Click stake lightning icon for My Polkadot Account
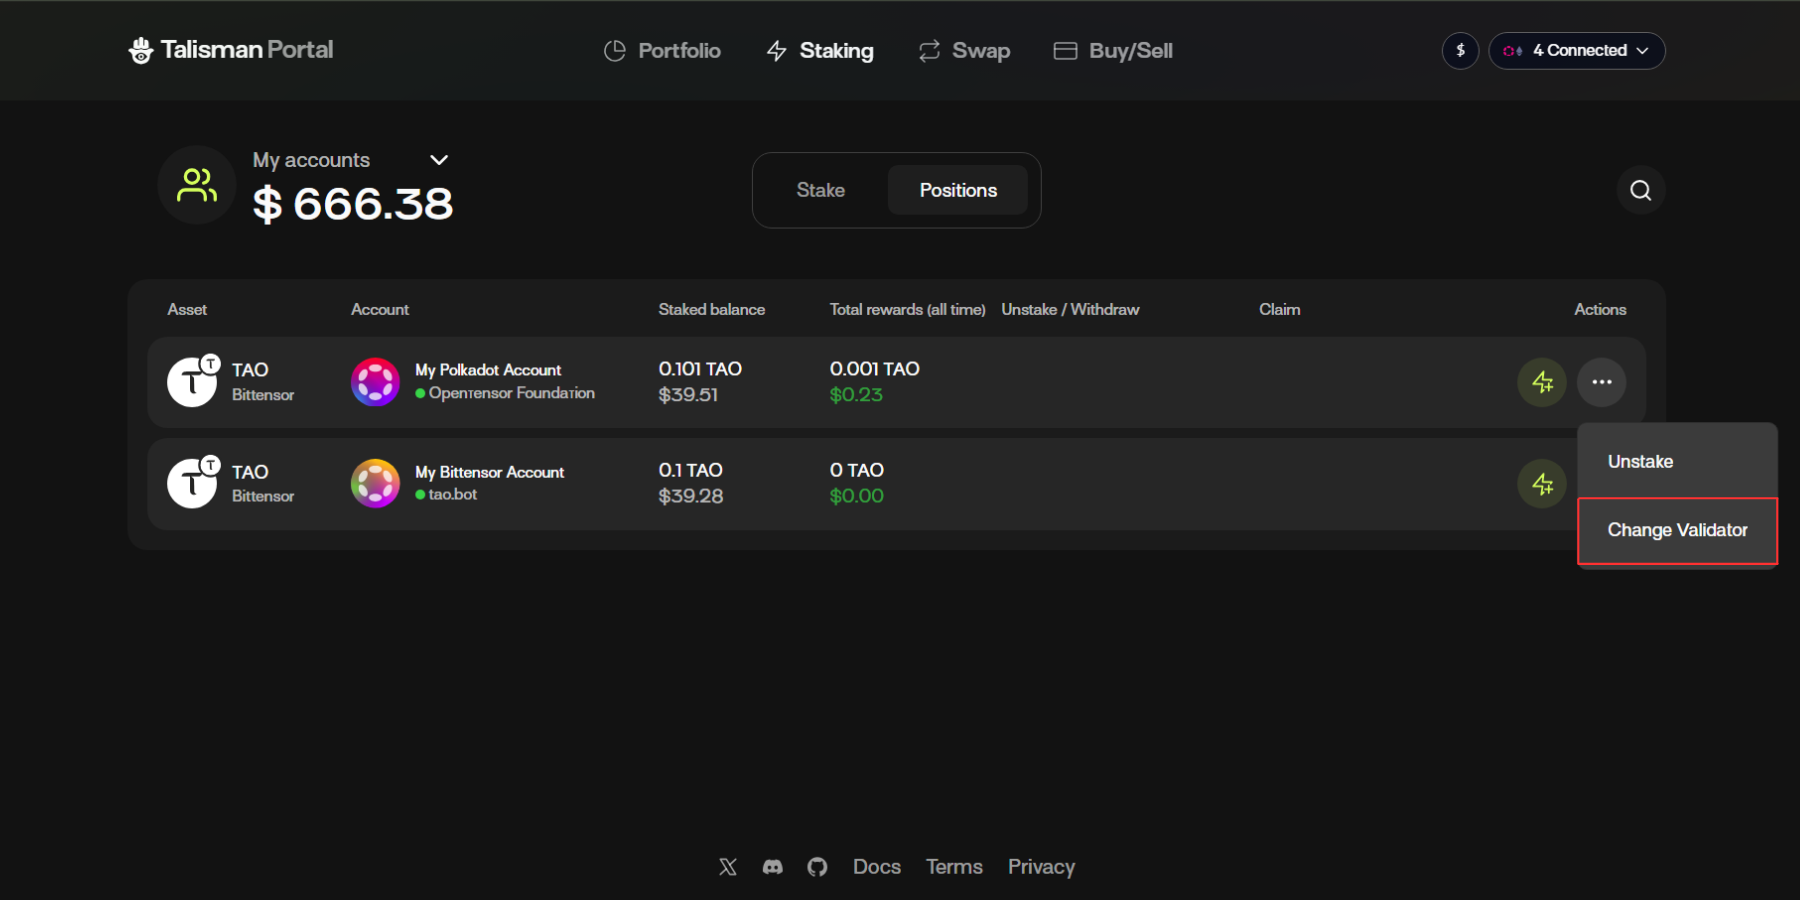 [x=1542, y=382]
